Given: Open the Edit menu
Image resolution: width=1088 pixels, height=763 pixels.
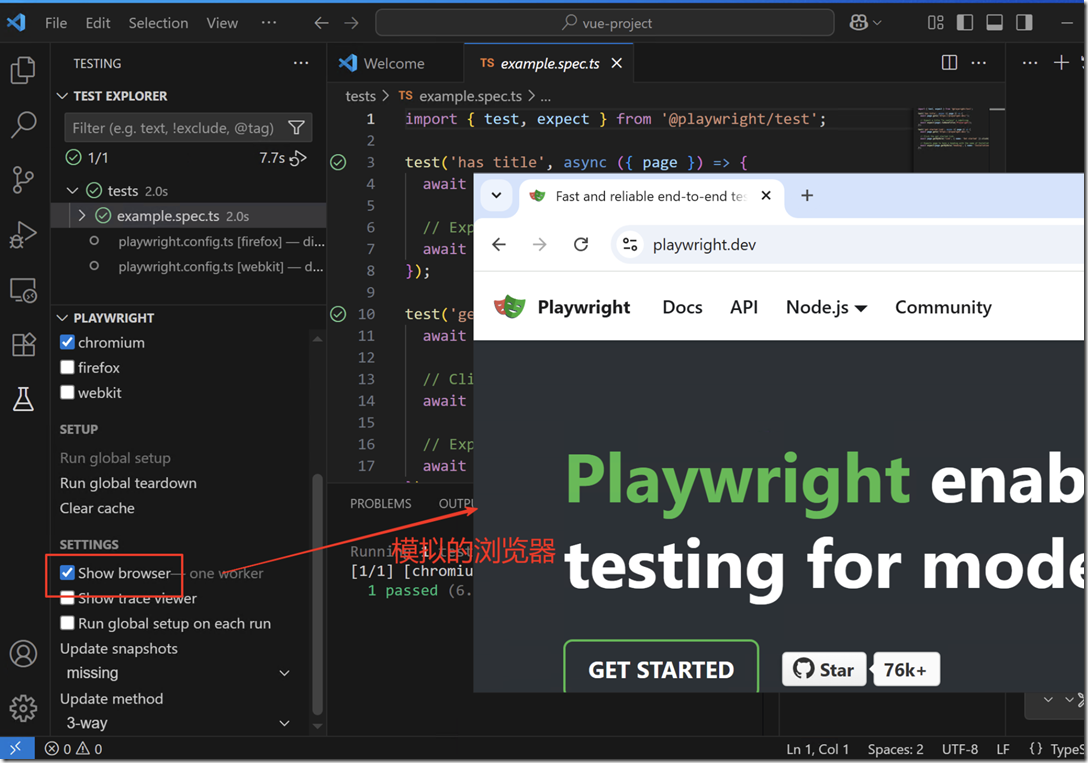Looking at the screenshot, I should tap(98, 23).
